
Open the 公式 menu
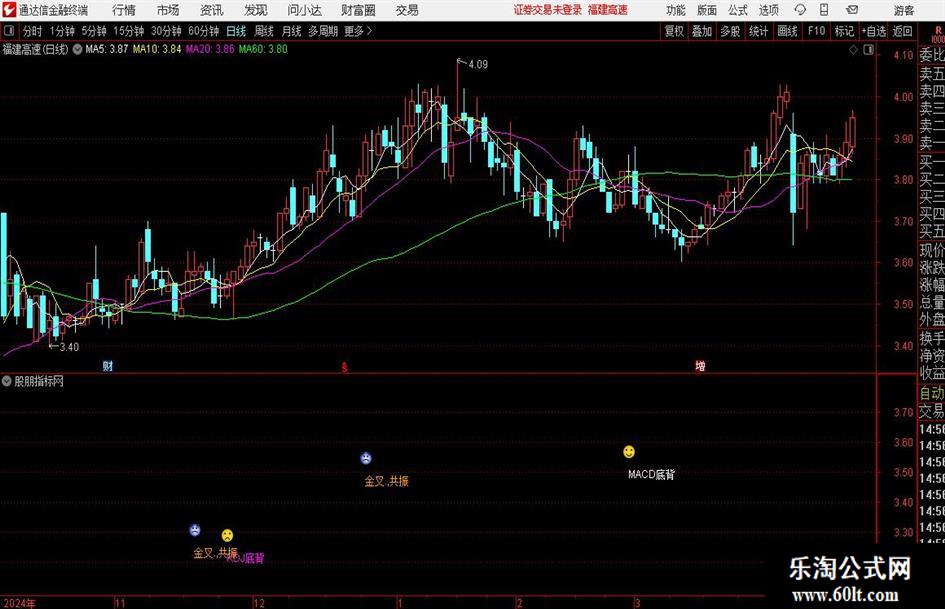738,10
